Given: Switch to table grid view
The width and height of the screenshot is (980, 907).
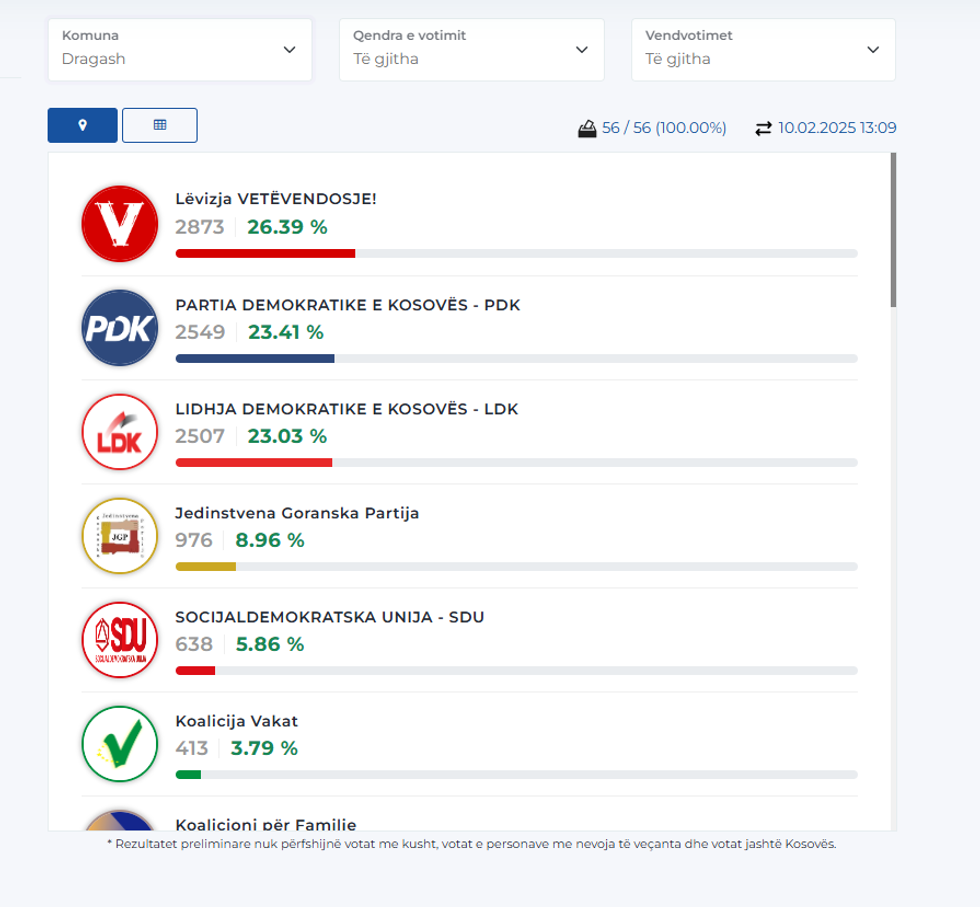Looking at the screenshot, I should point(160,125).
